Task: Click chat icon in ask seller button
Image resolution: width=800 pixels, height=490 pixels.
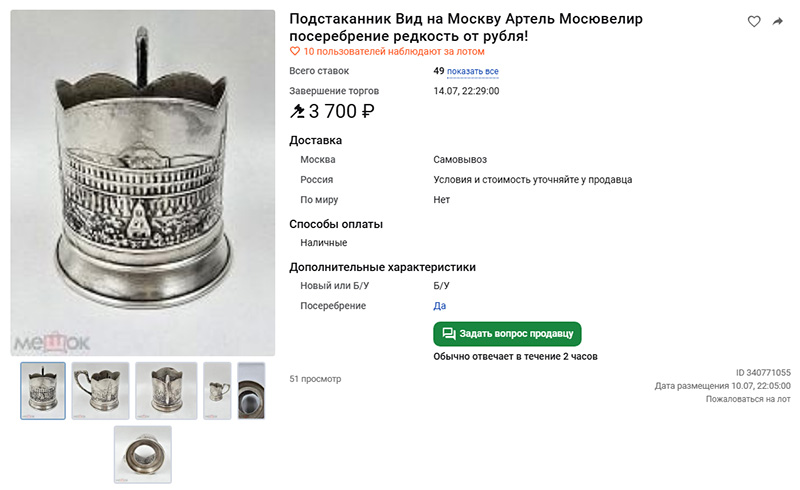Action: pos(449,334)
